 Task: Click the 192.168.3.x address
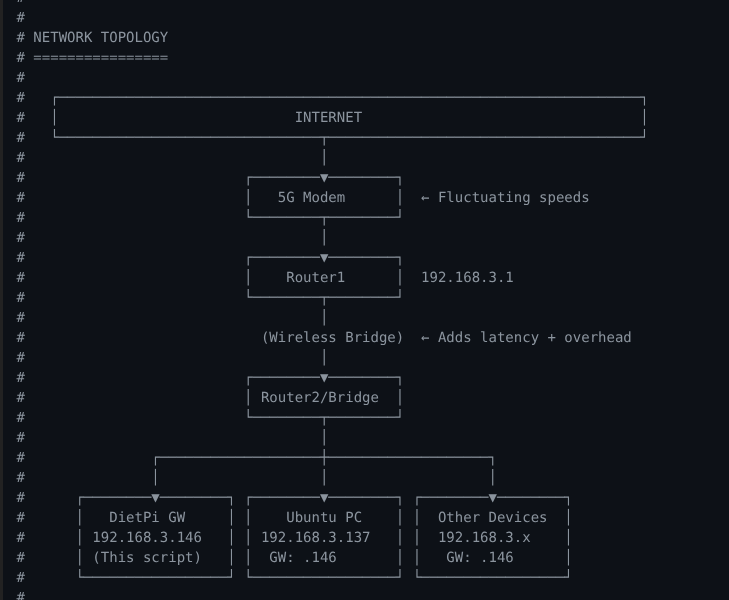[x=484, y=537]
